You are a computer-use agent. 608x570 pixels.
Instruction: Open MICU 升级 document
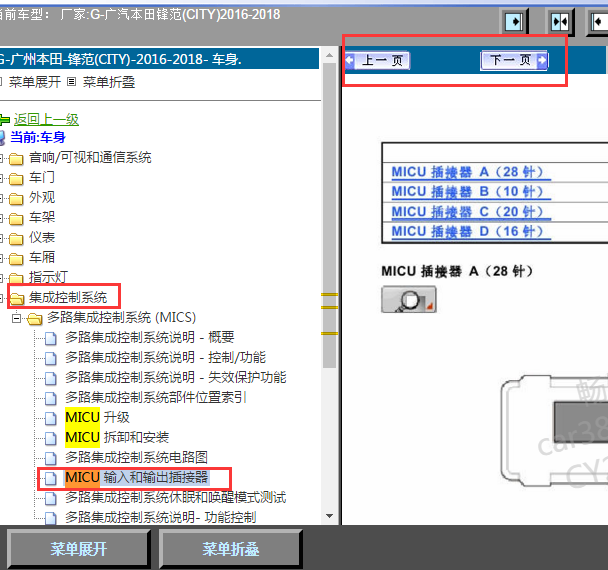point(97,417)
